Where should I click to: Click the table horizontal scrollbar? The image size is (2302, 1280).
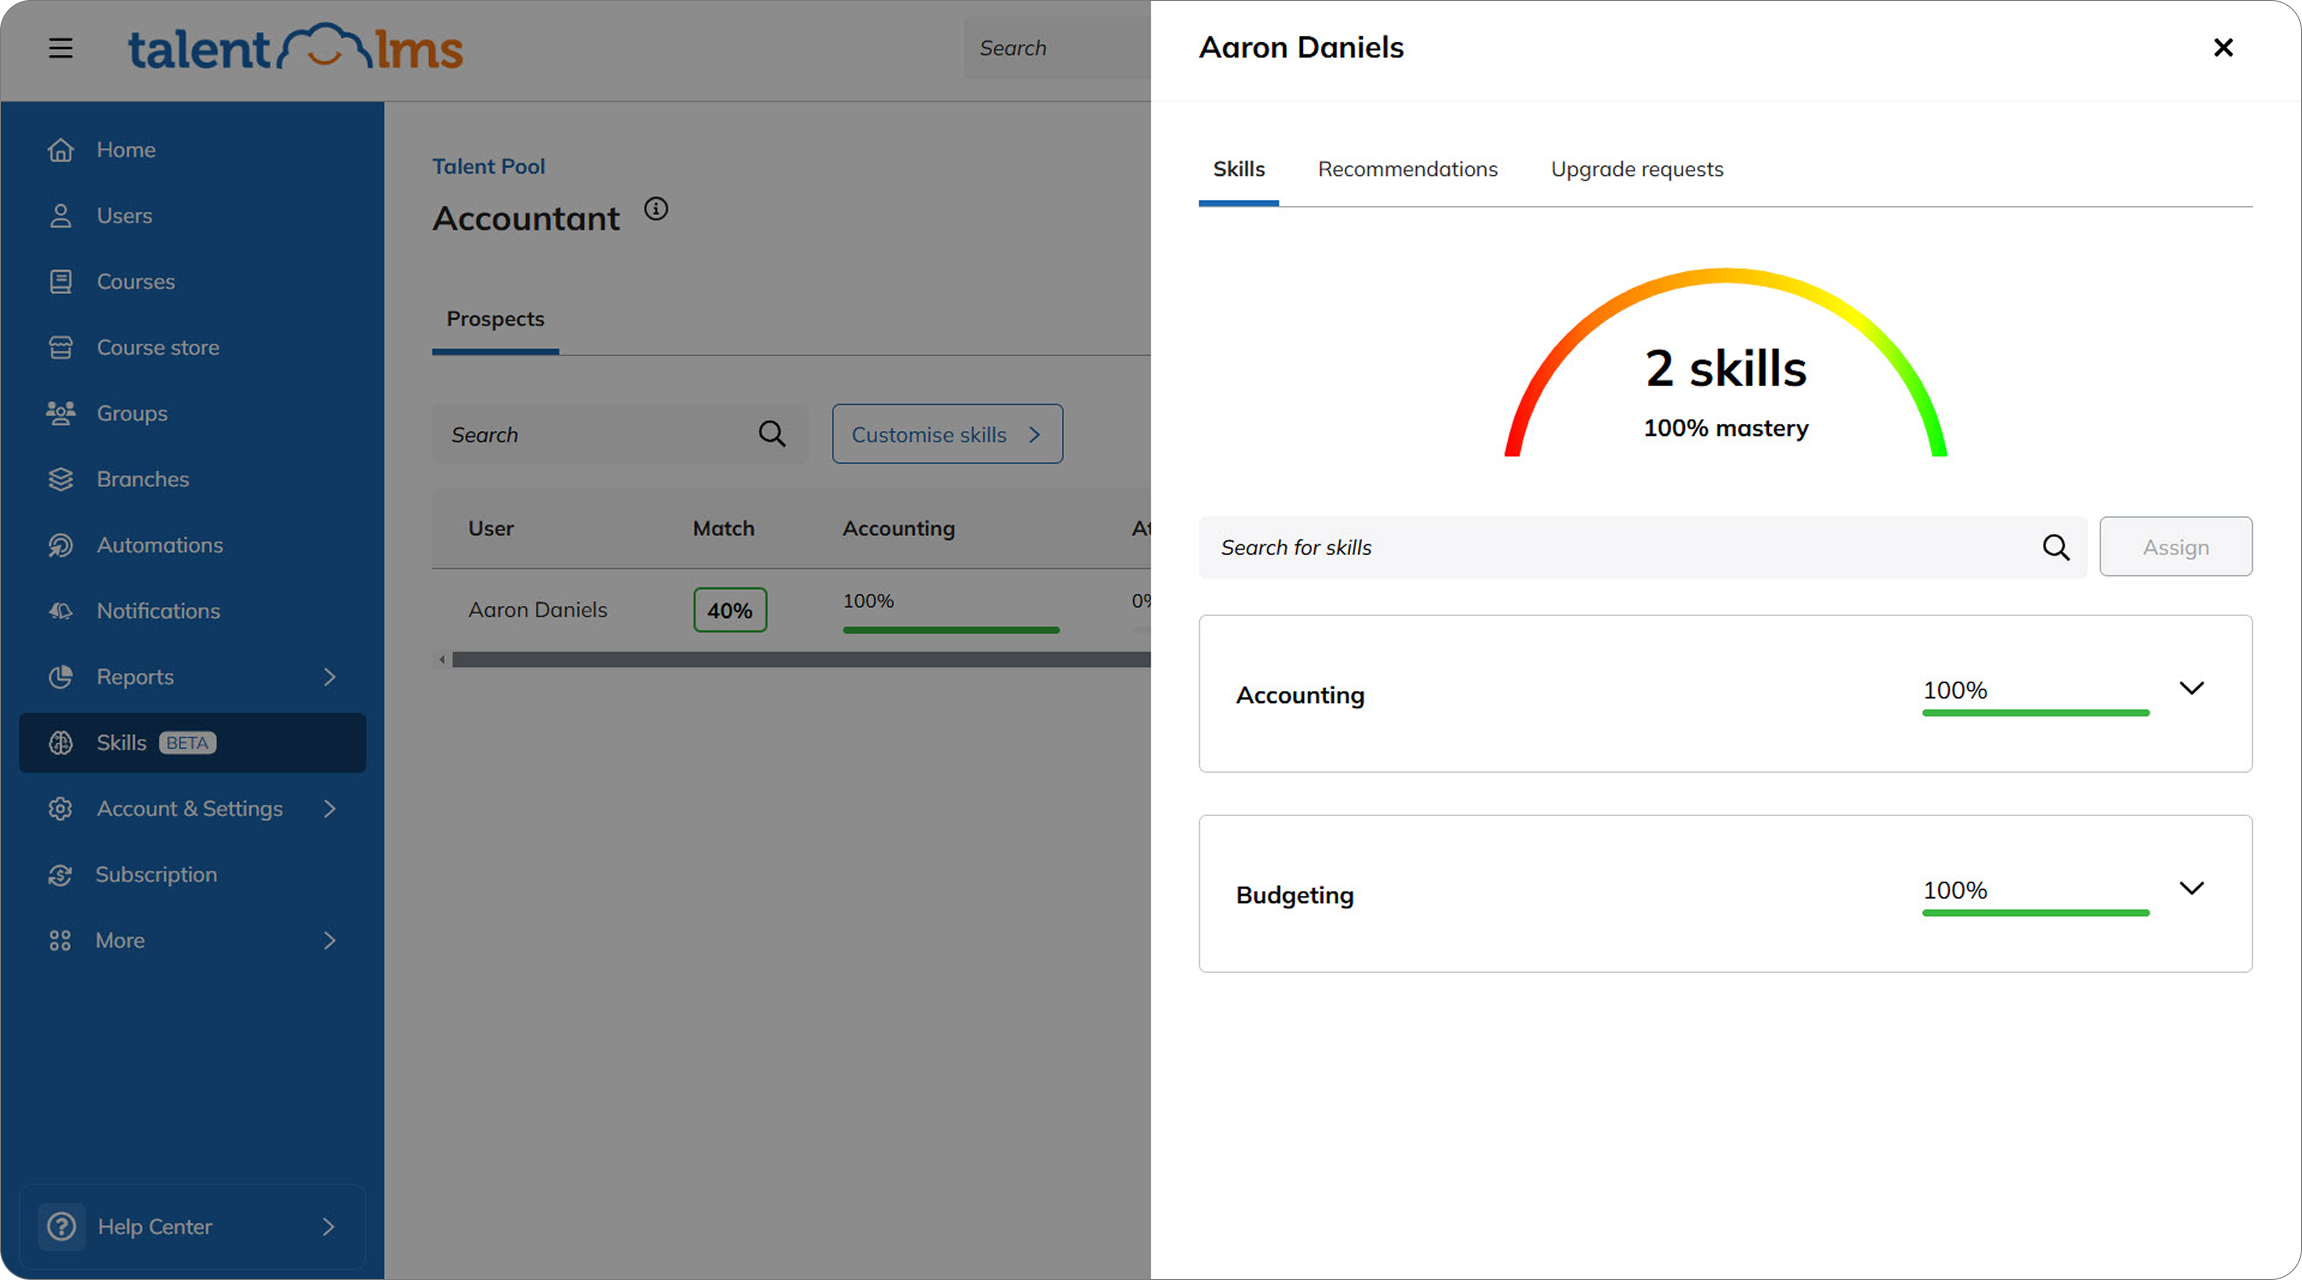(800, 660)
